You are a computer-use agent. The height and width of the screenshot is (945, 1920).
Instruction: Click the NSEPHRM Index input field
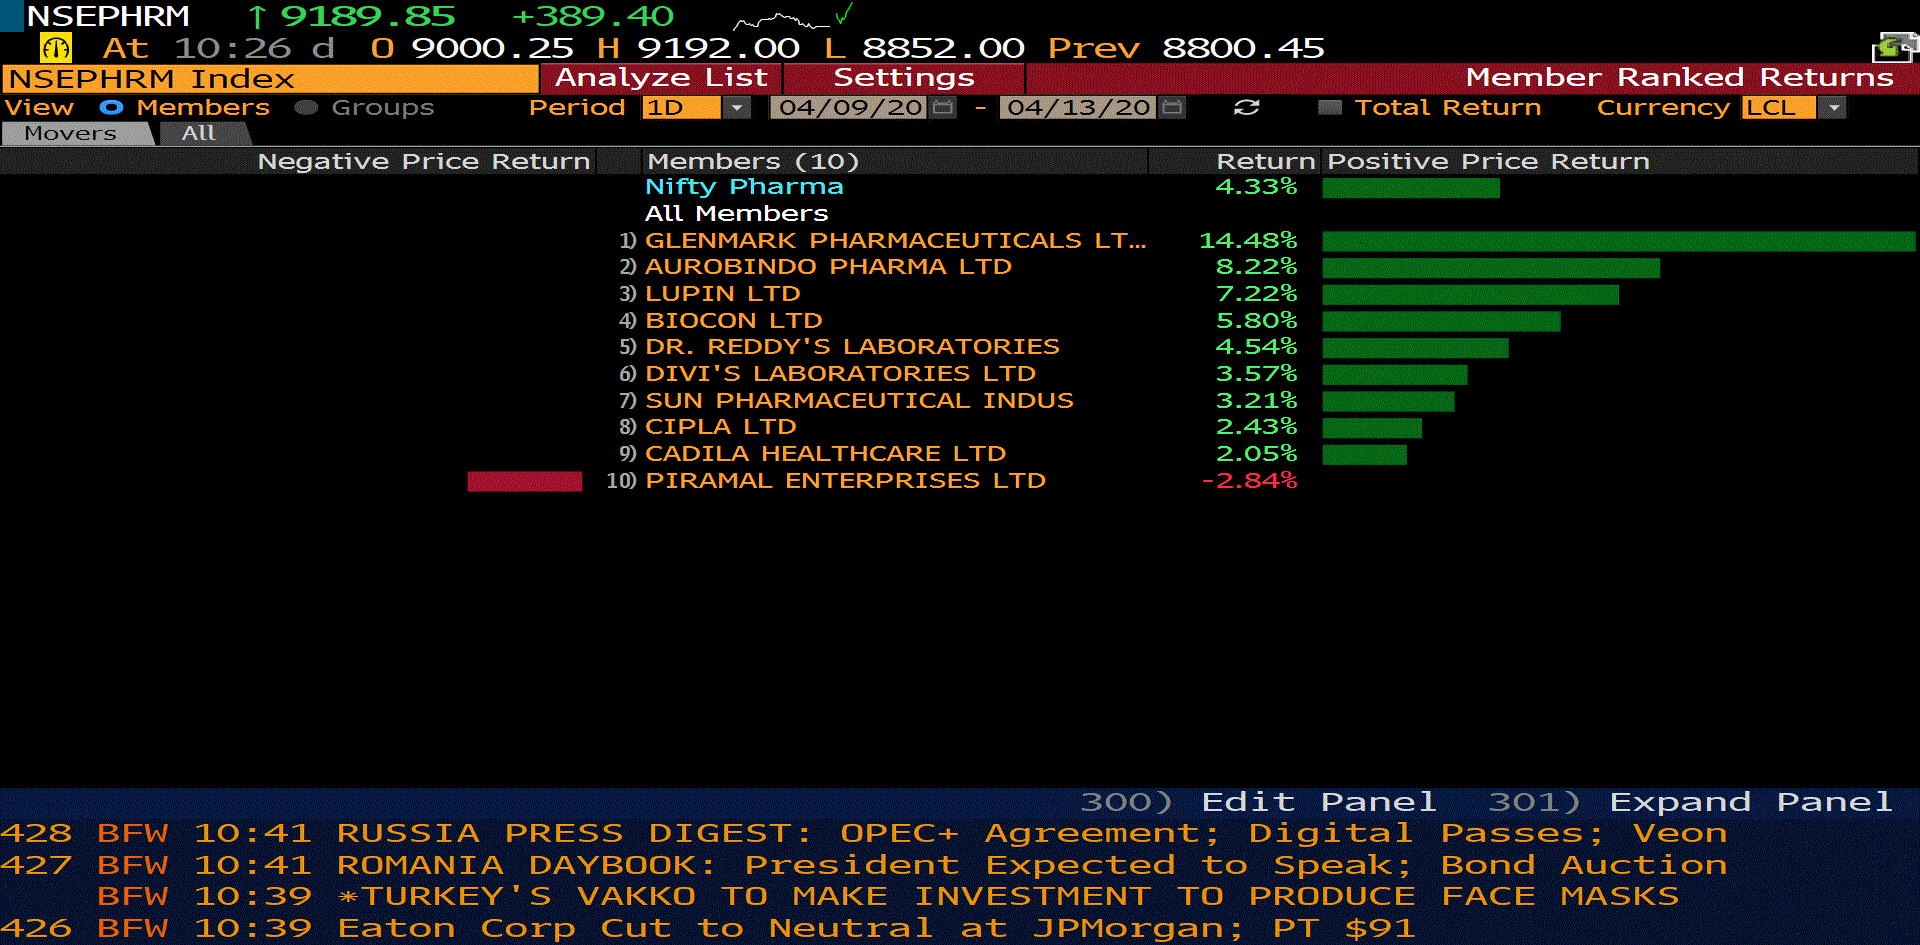point(270,79)
